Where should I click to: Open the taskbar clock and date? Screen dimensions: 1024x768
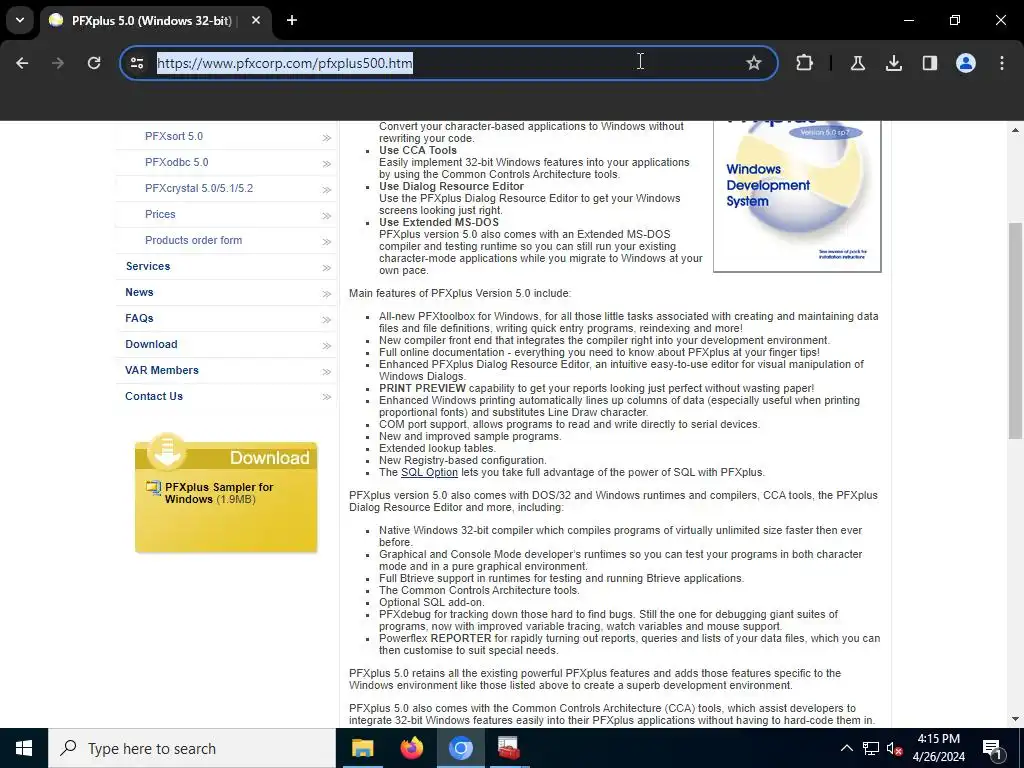click(938, 748)
